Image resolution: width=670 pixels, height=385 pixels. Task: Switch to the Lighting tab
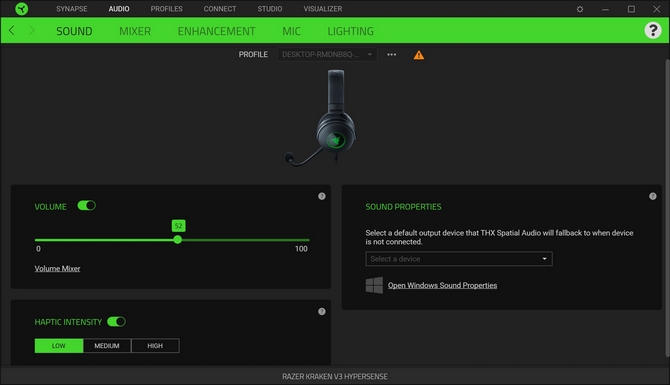click(350, 31)
